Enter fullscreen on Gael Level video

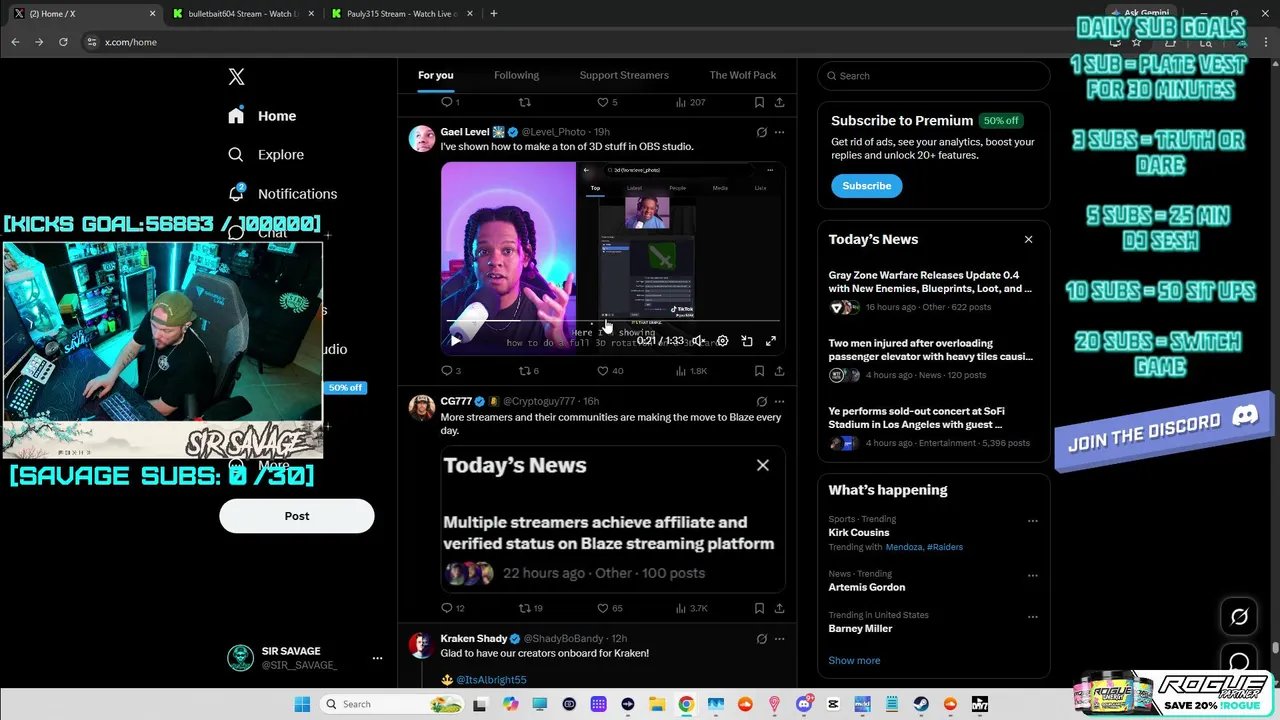(x=771, y=341)
